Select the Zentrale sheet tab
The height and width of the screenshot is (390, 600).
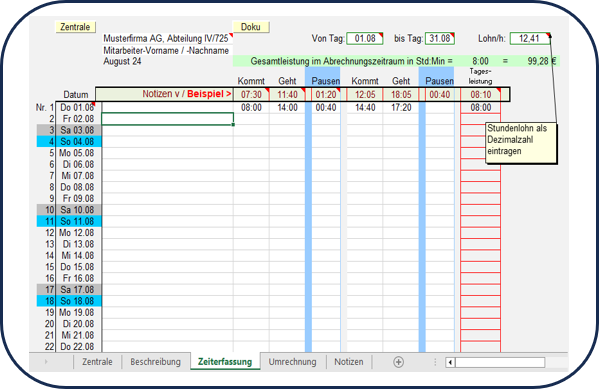click(97, 362)
